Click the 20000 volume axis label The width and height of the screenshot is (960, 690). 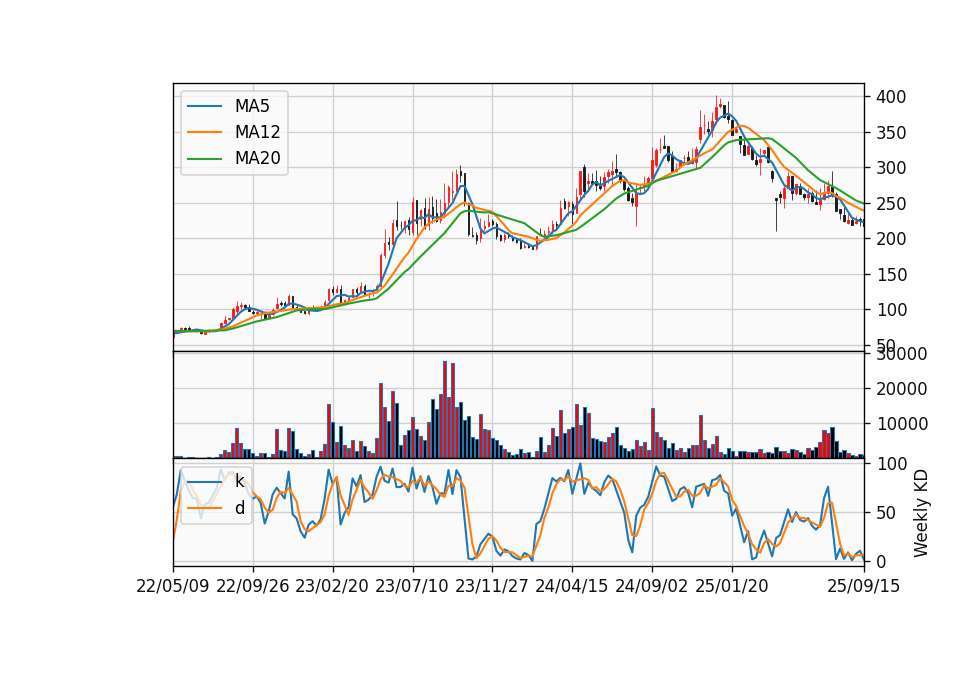[901, 389]
